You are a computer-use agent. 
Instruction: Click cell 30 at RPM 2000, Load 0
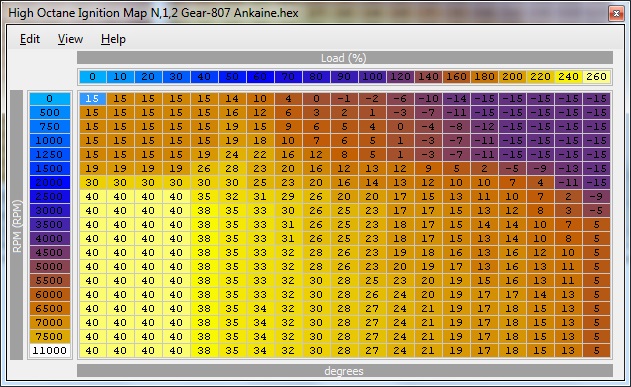[x=93, y=183]
